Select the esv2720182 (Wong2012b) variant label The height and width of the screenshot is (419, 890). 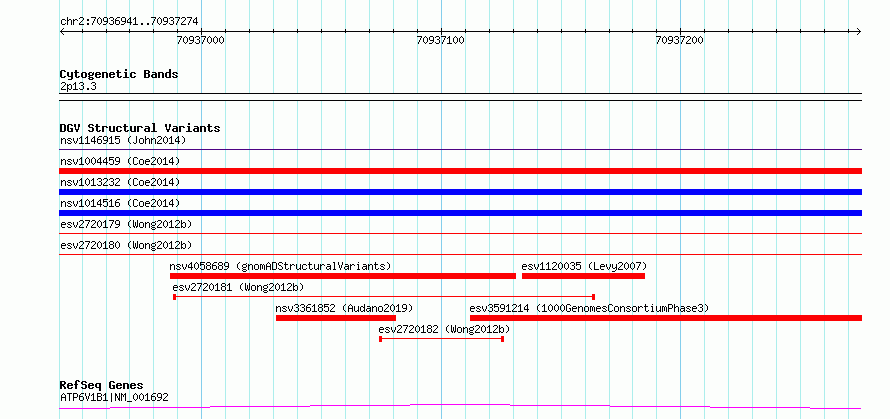444,329
